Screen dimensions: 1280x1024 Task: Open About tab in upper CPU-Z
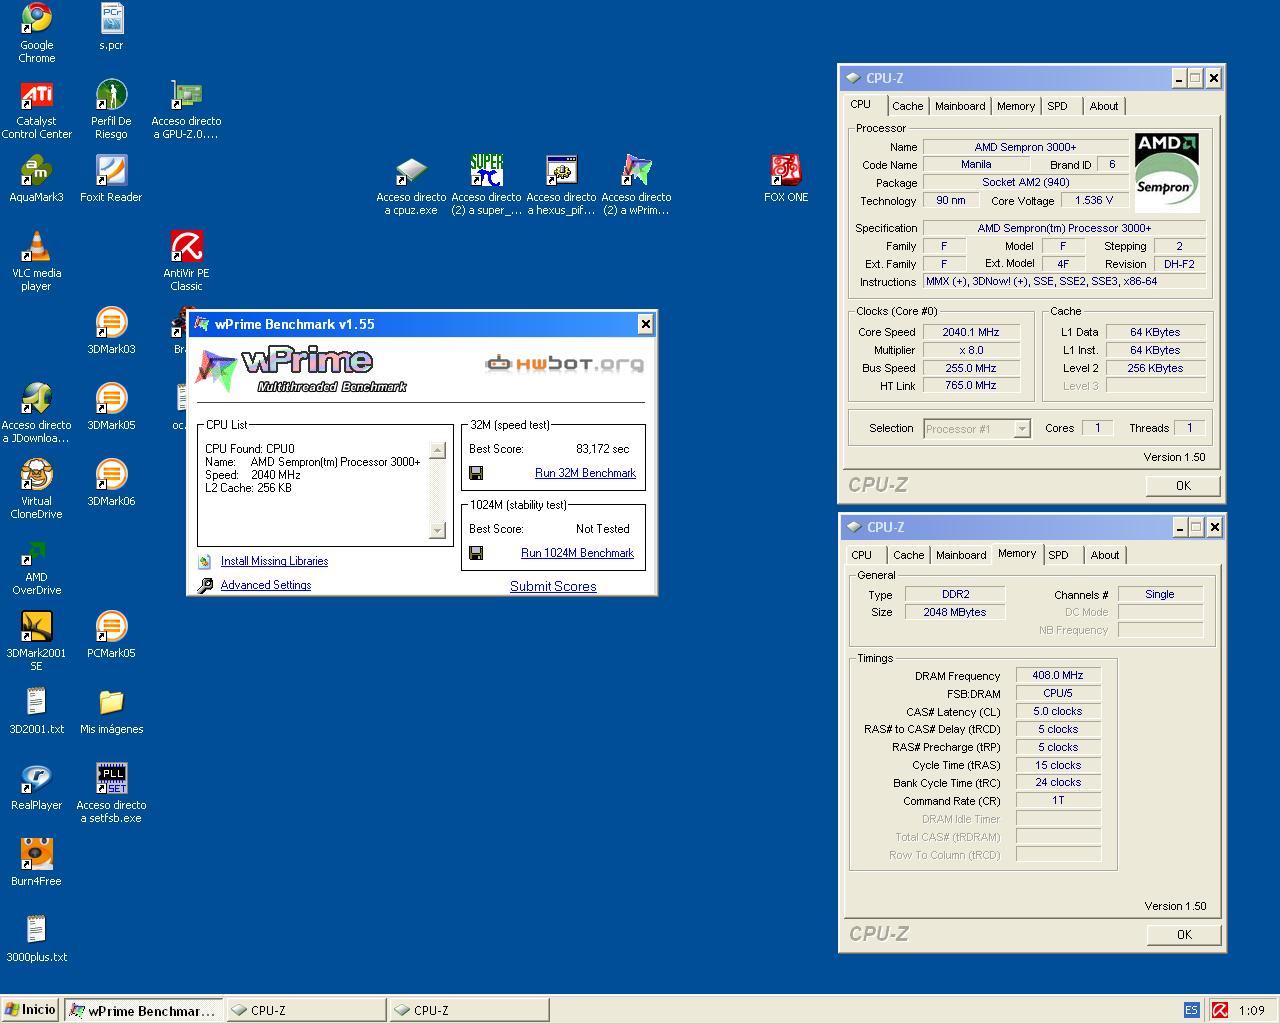tap(1104, 106)
